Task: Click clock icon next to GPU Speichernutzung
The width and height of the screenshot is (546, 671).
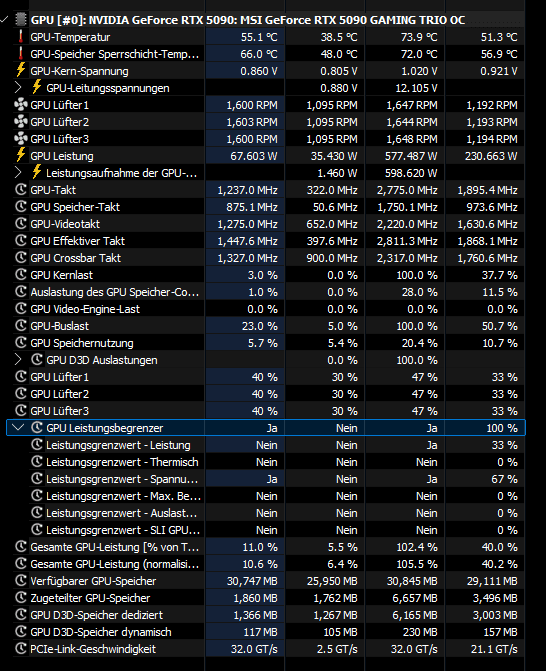Action: [21, 343]
